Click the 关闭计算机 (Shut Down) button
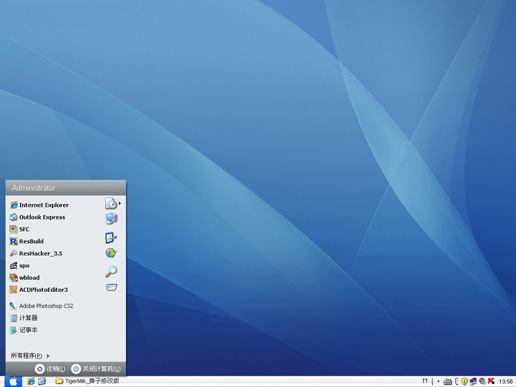Image resolution: width=516 pixels, height=387 pixels. (96, 369)
